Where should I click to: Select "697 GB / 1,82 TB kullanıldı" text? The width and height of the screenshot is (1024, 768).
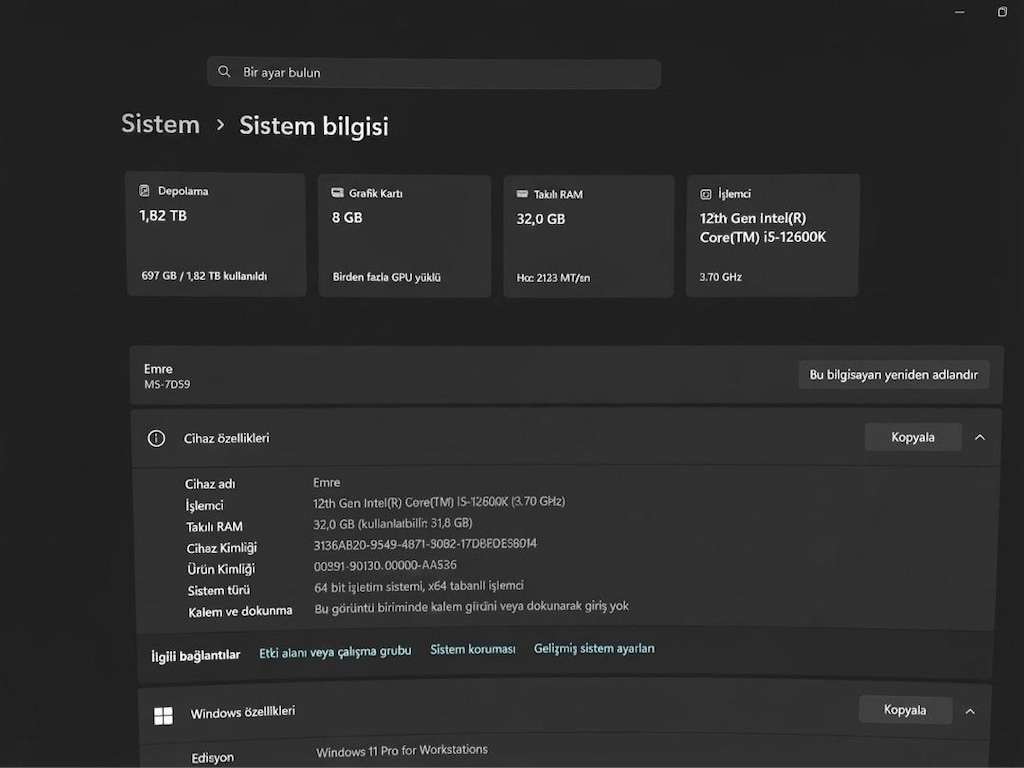(204, 276)
